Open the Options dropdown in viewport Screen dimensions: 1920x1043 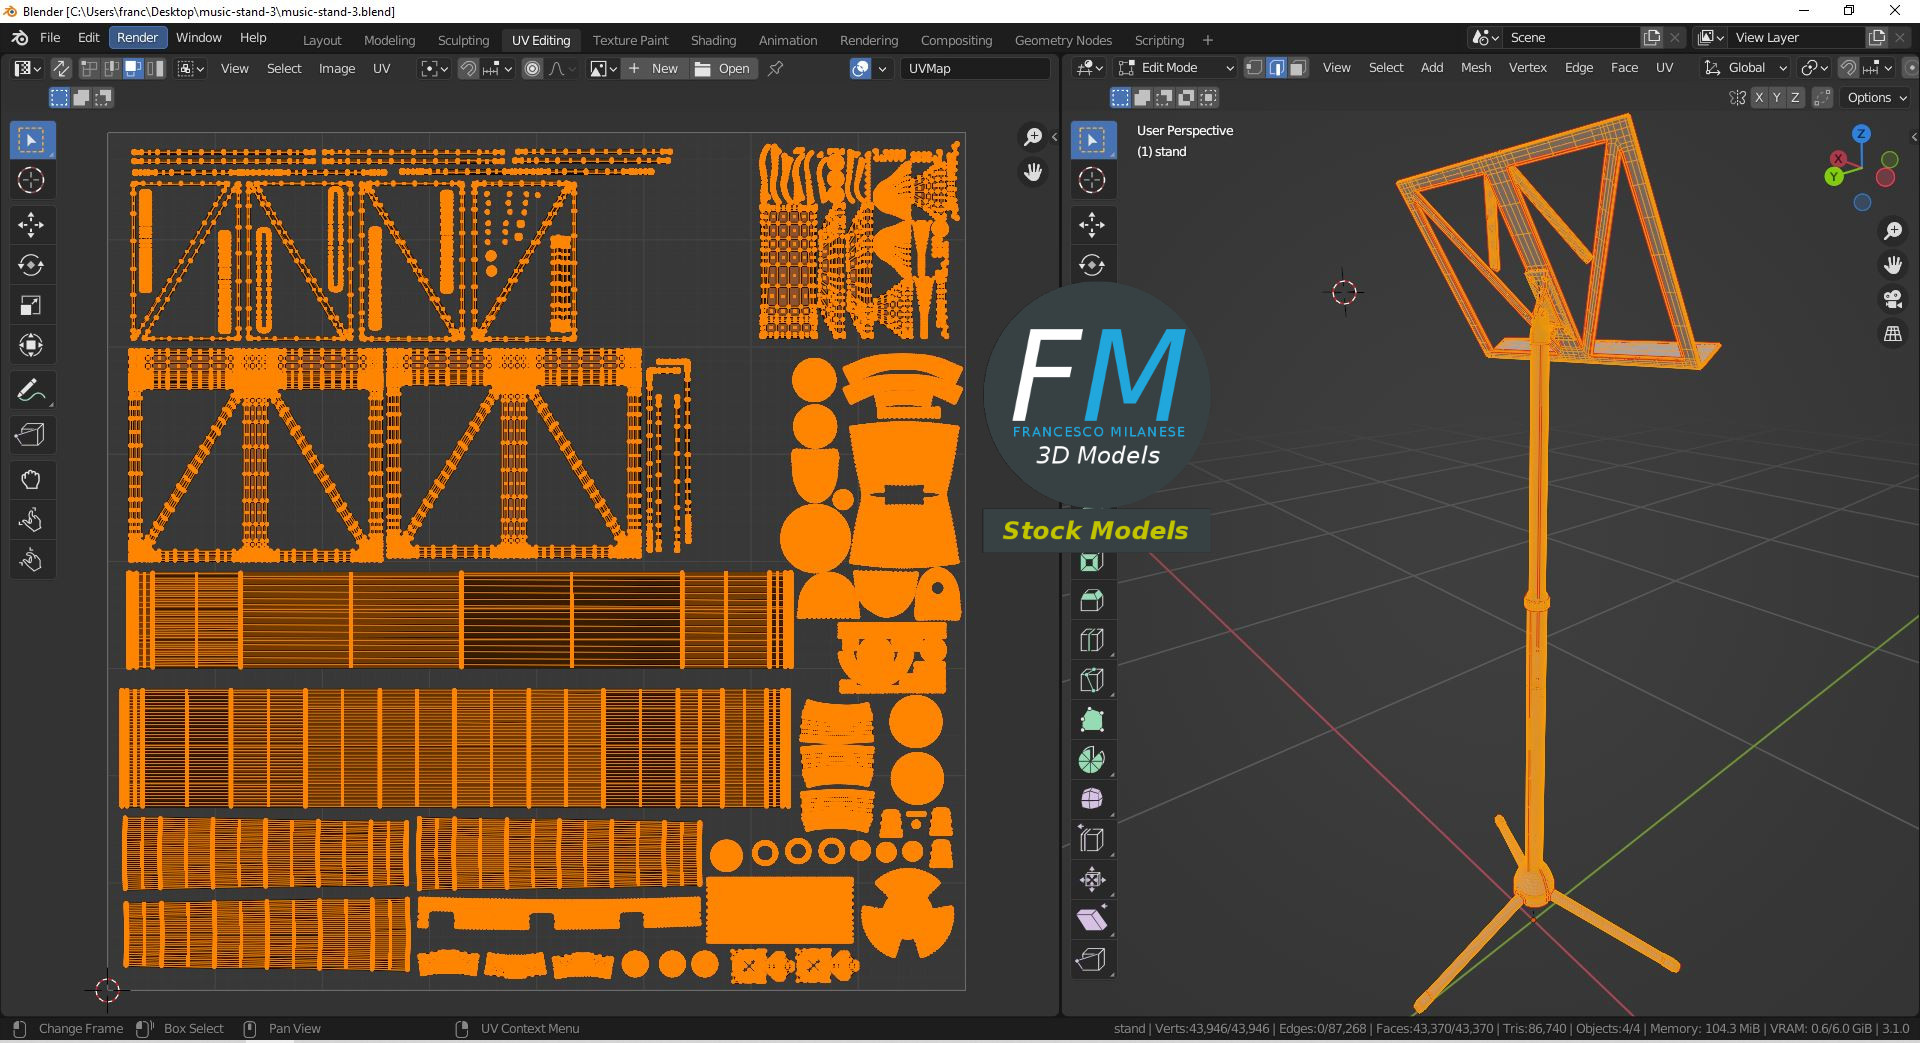[1877, 97]
